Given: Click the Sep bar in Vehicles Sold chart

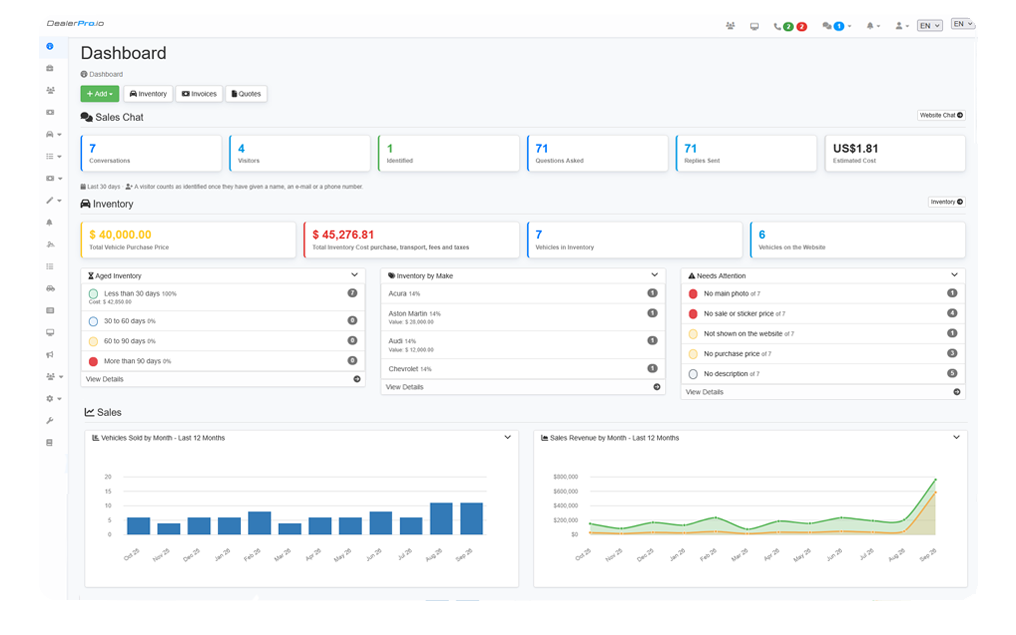Looking at the screenshot, I should tap(472, 519).
